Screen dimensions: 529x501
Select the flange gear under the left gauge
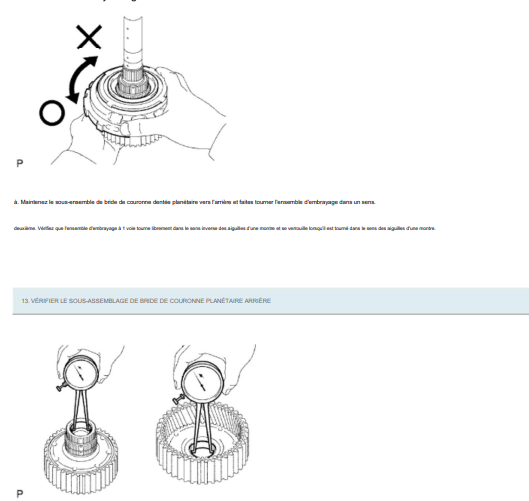pyautogui.click(x=81, y=459)
